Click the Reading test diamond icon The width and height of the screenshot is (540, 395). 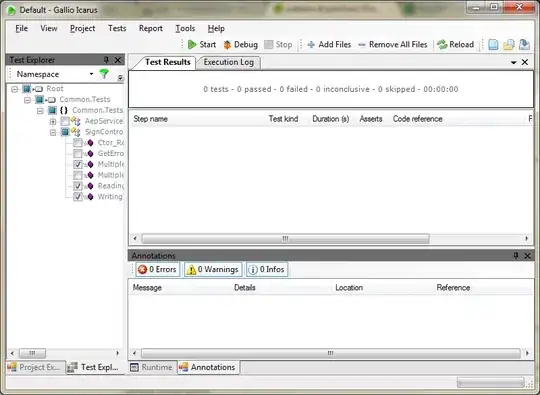pos(90,186)
